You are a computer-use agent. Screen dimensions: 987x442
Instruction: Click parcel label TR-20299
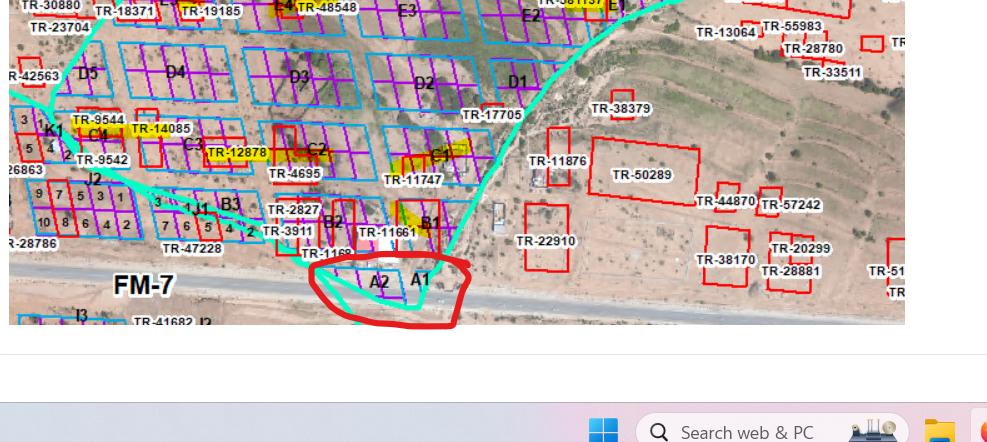coord(801,249)
